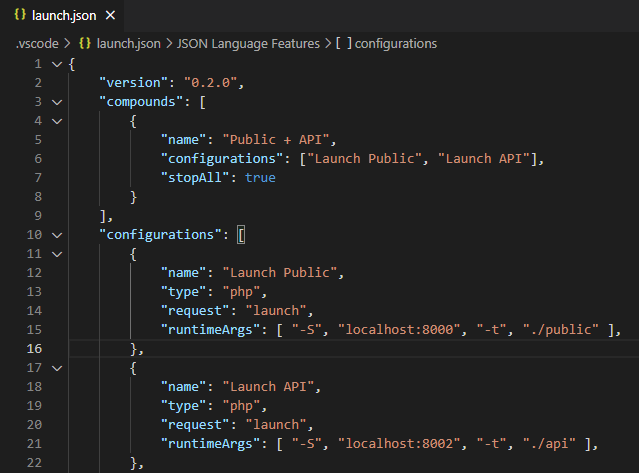Click the "configurations" key on line 10
Viewport: 639px width, 473px height.
160,235
